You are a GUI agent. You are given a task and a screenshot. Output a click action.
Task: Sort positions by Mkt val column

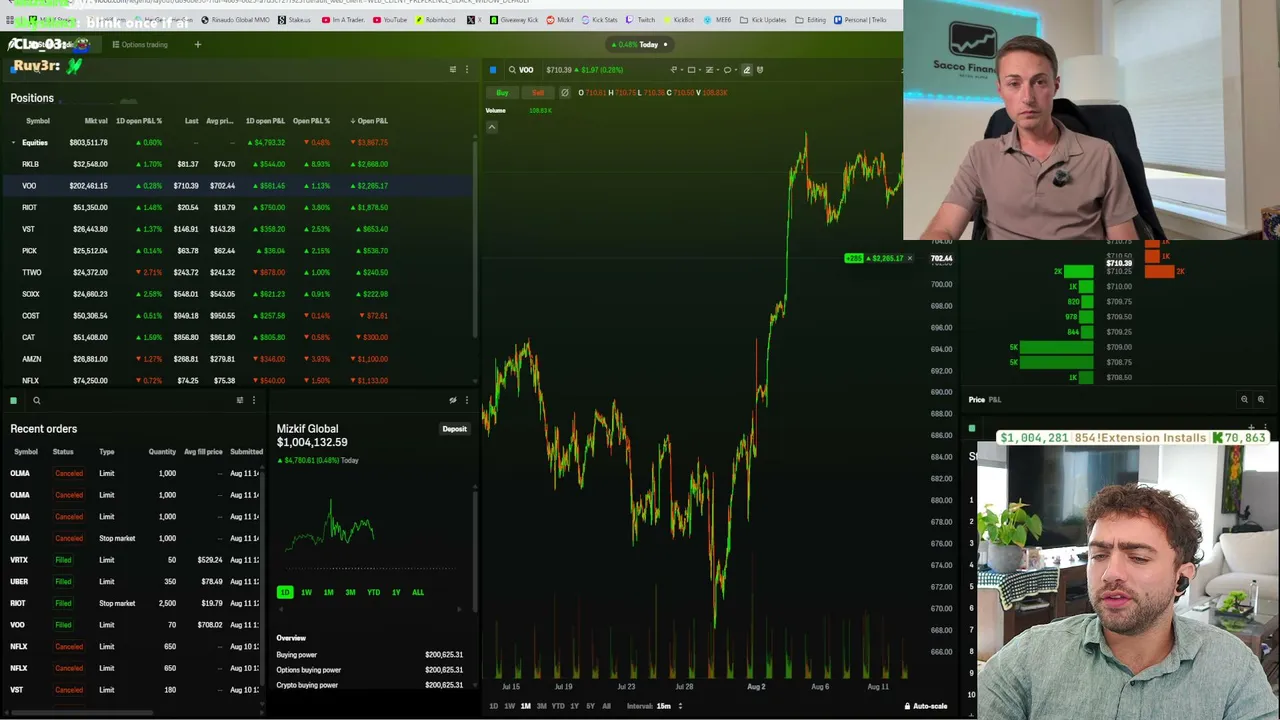click(96, 121)
